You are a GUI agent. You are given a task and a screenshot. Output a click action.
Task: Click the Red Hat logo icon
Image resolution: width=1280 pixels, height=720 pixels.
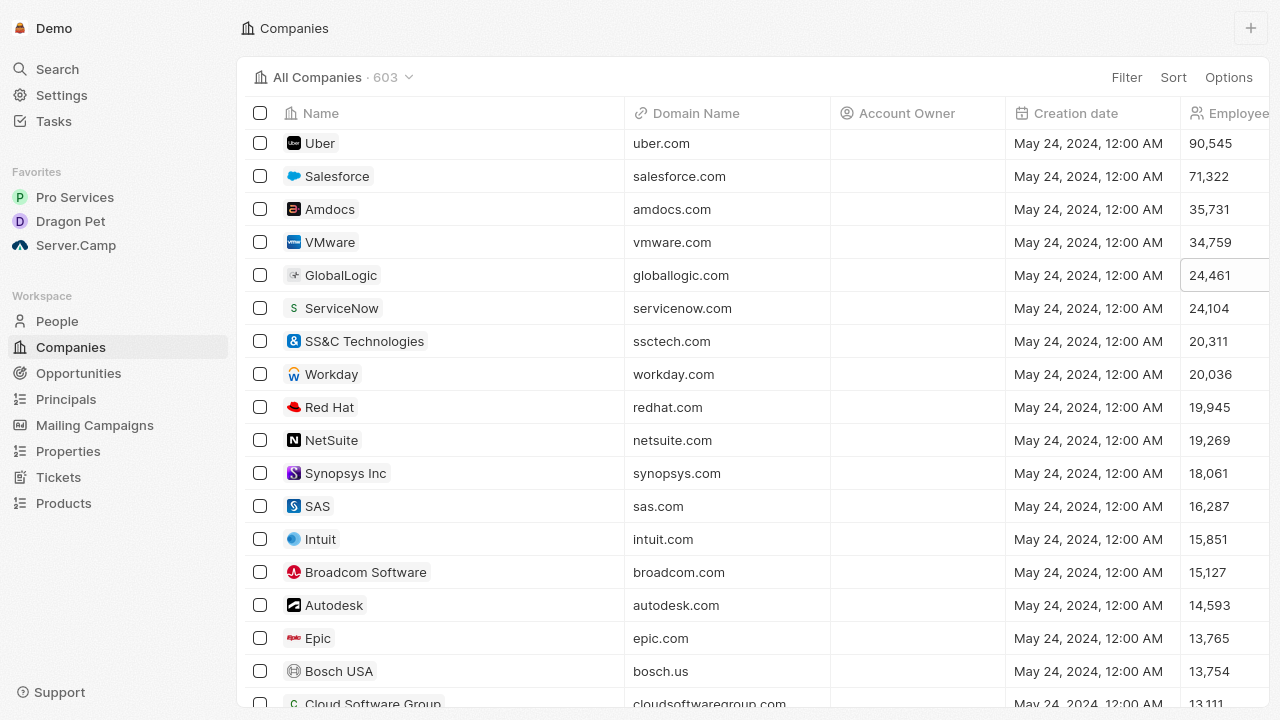(x=294, y=407)
